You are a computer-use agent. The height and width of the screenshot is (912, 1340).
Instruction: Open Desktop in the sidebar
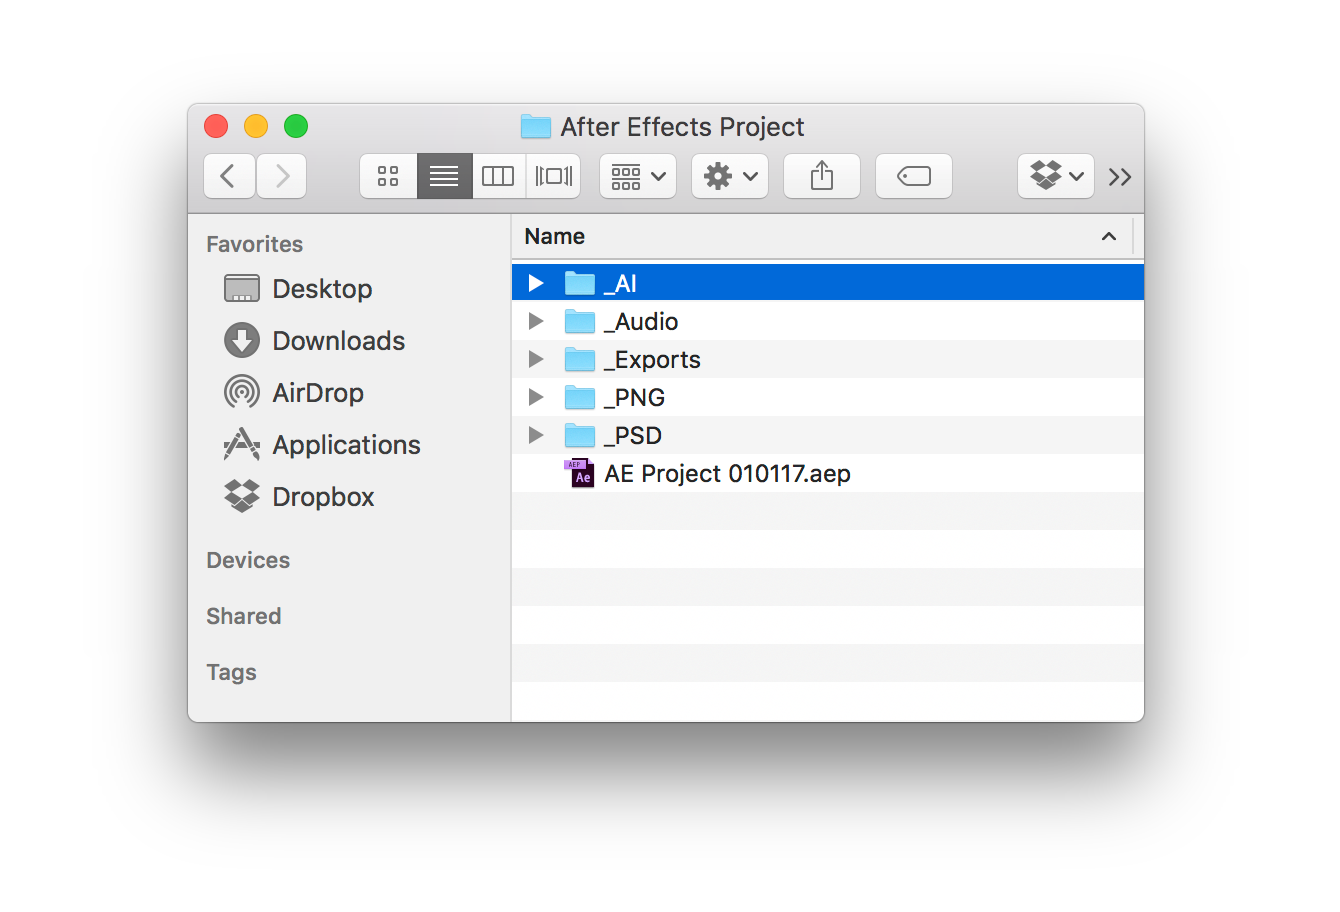(x=322, y=289)
